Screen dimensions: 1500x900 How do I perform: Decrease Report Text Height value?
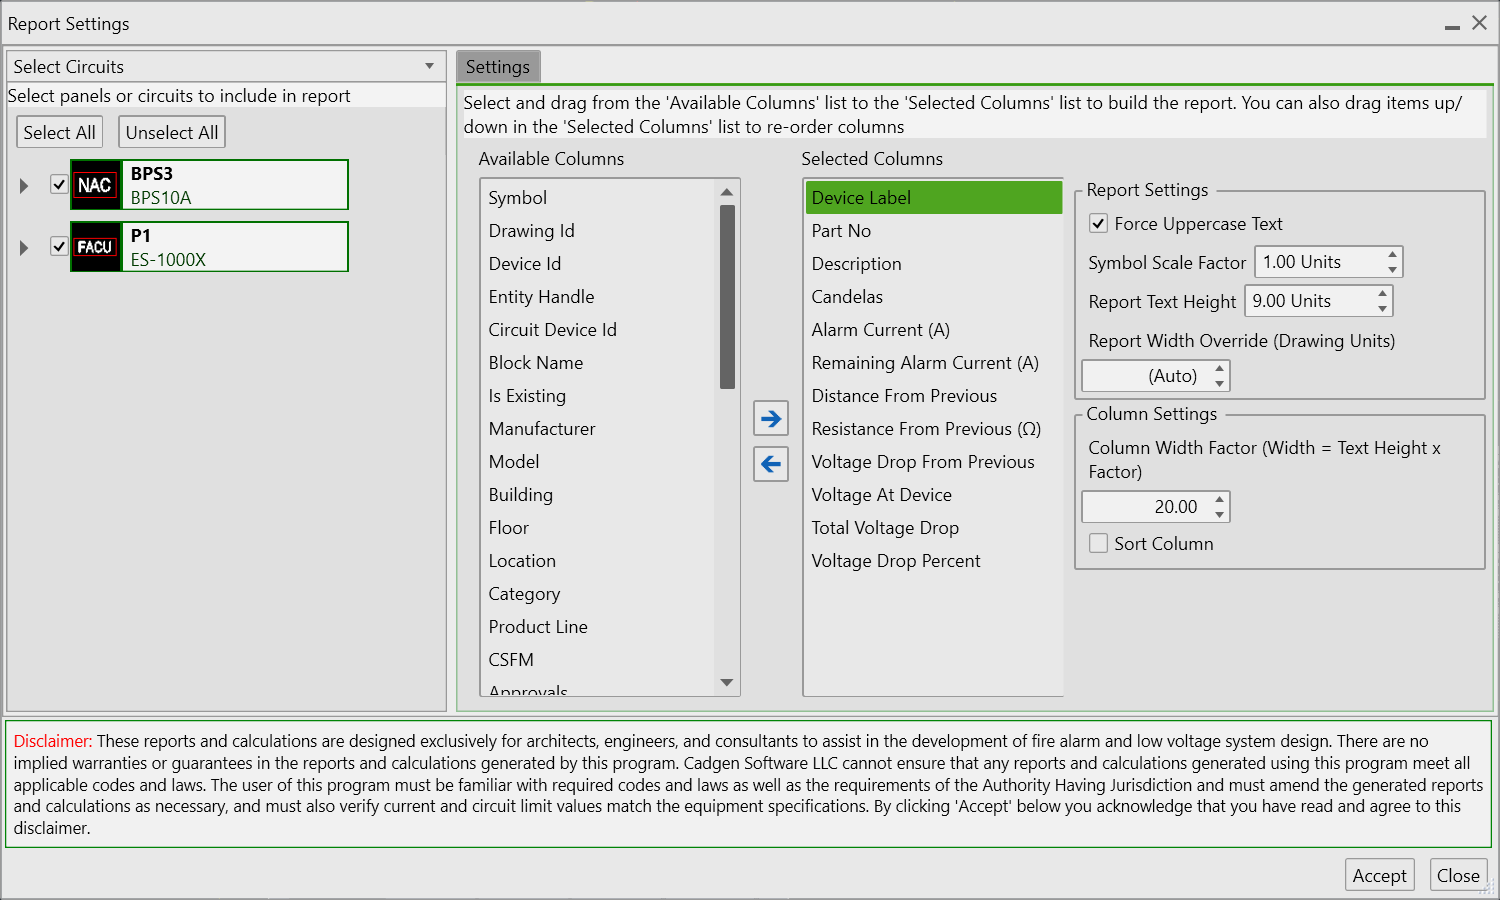click(1382, 309)
